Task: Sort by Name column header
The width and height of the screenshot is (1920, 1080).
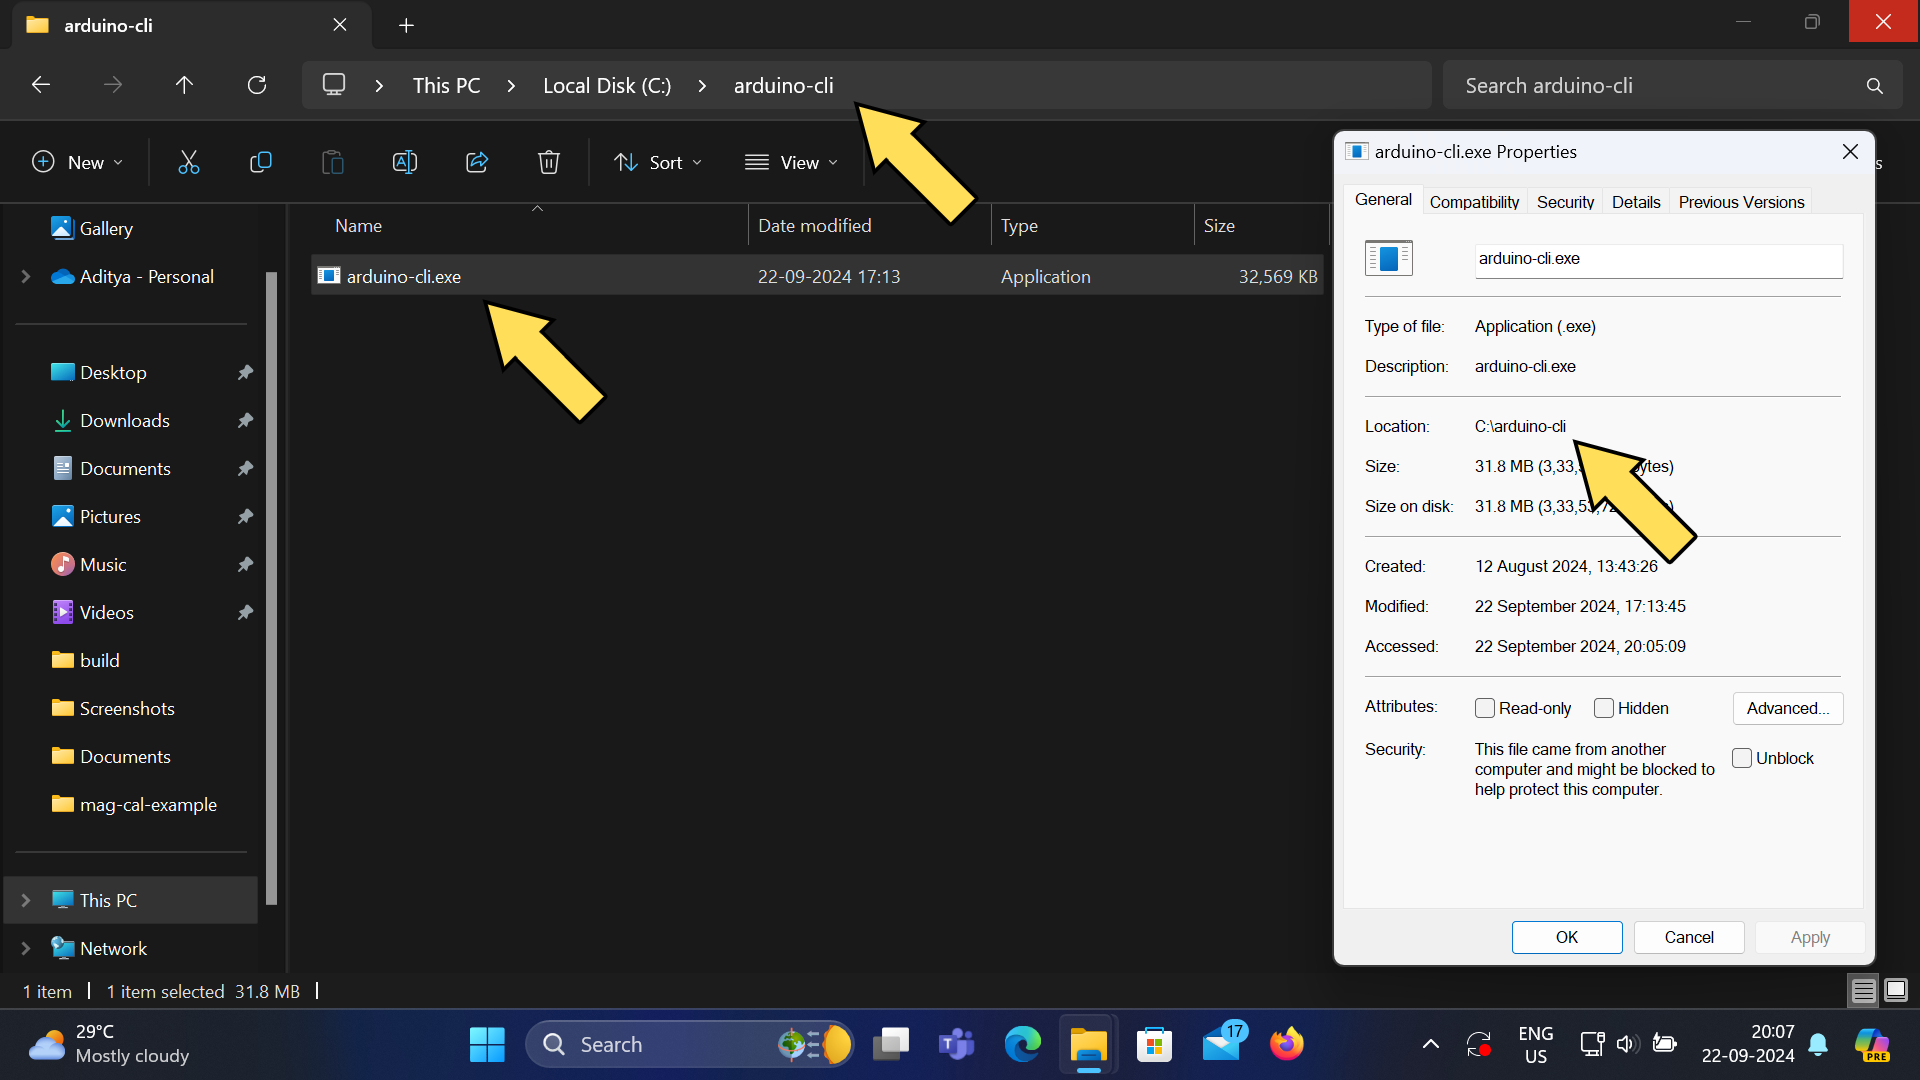Action: [x=530, y=226]
